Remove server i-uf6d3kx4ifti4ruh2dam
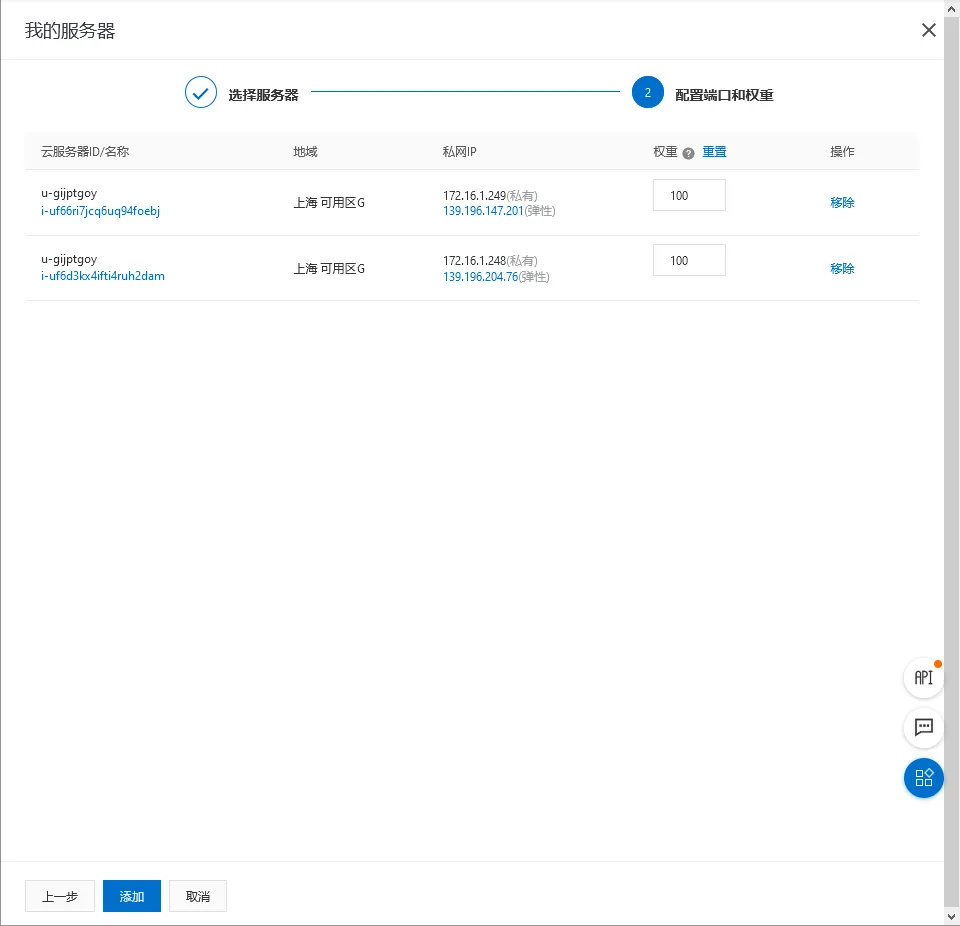 pos(842,268)
